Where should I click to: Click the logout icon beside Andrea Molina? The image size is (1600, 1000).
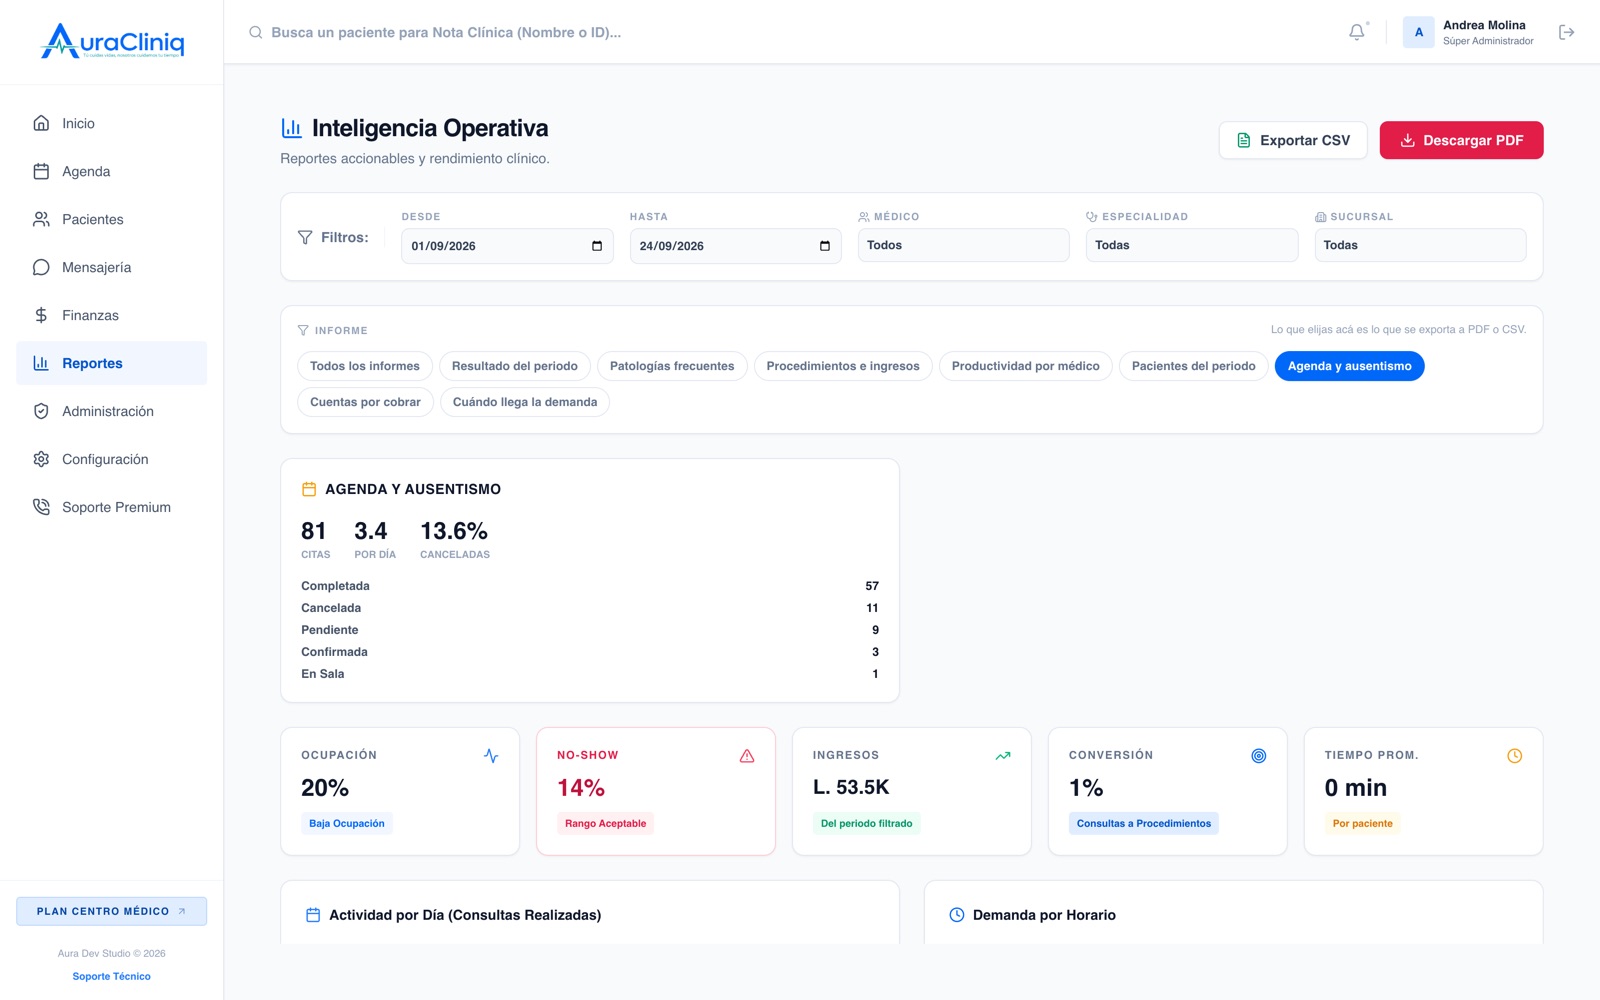coord(1566,32)
